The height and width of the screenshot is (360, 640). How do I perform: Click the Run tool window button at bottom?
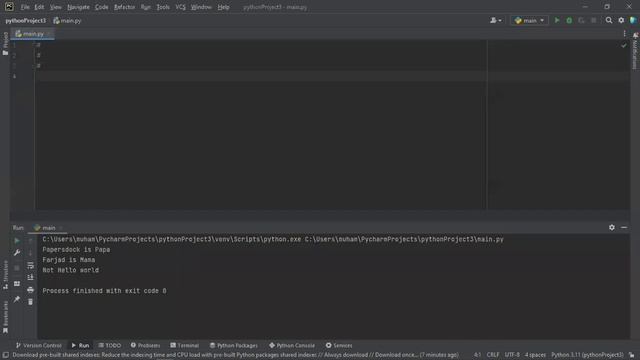[80, 345]
